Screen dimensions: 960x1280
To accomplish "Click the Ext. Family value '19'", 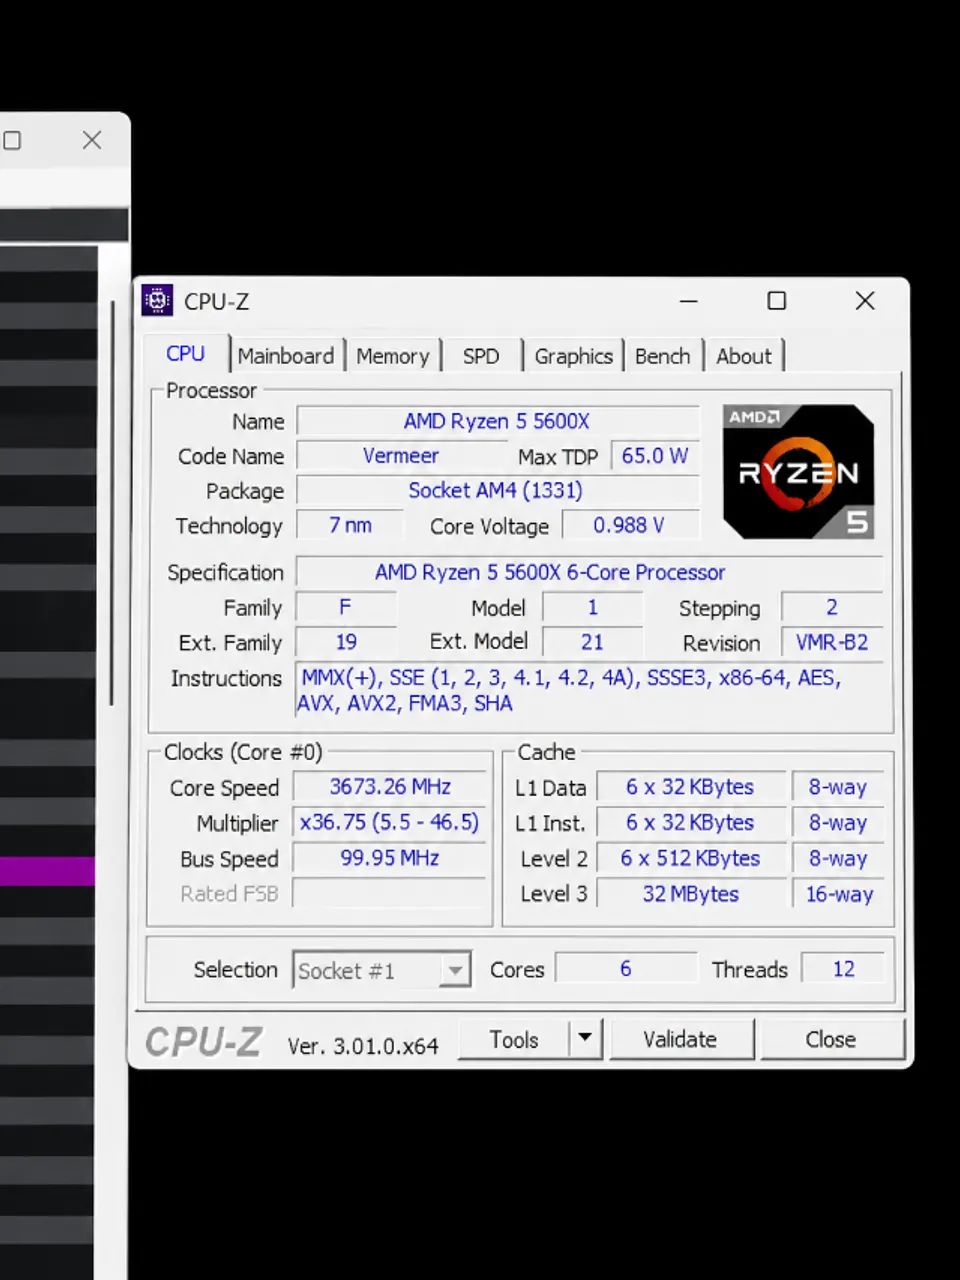I will click(x=346, y=642).
